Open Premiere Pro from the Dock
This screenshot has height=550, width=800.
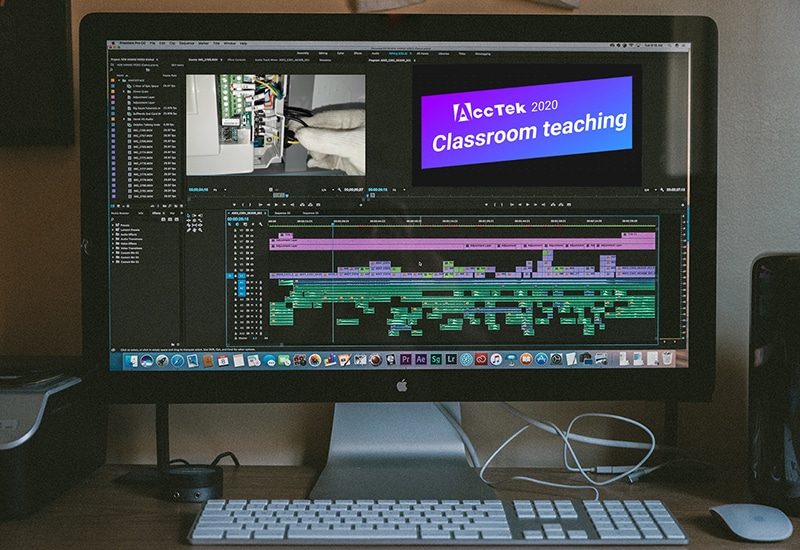coord(406,360)
